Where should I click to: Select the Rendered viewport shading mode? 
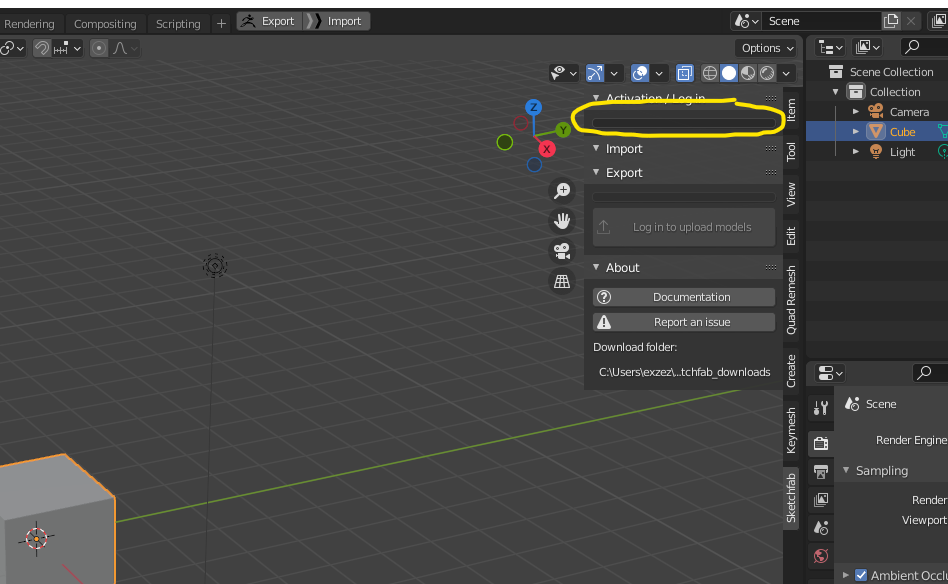coord(768,73)
